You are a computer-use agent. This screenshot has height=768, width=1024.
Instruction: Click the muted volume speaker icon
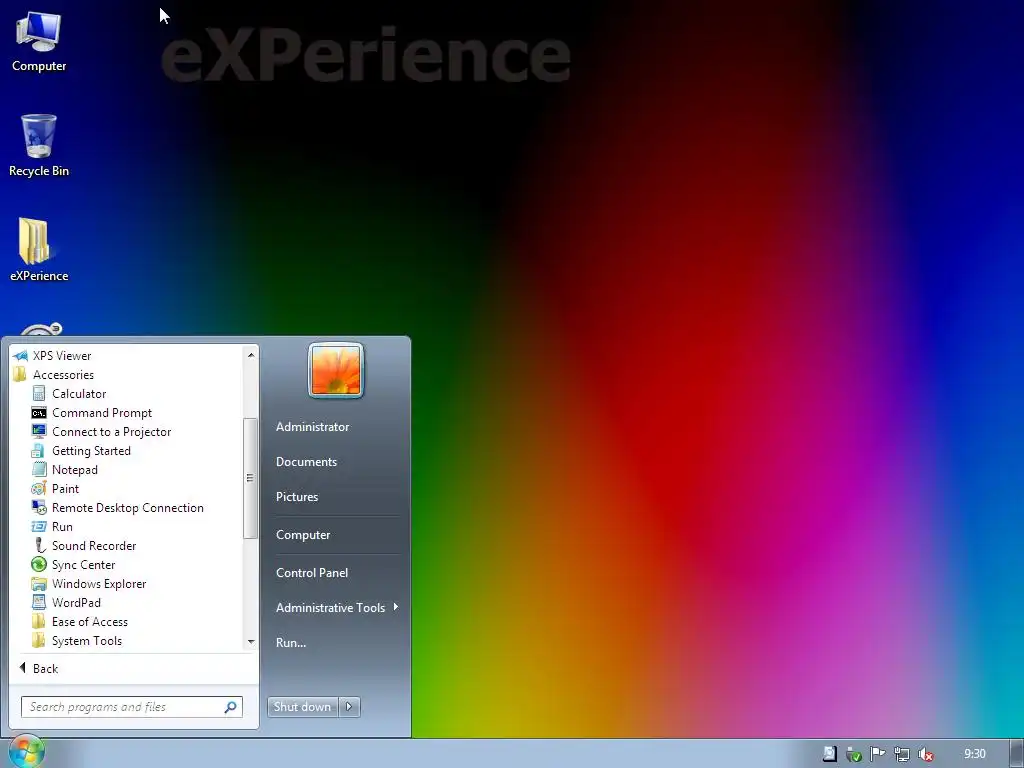(925, 754)
